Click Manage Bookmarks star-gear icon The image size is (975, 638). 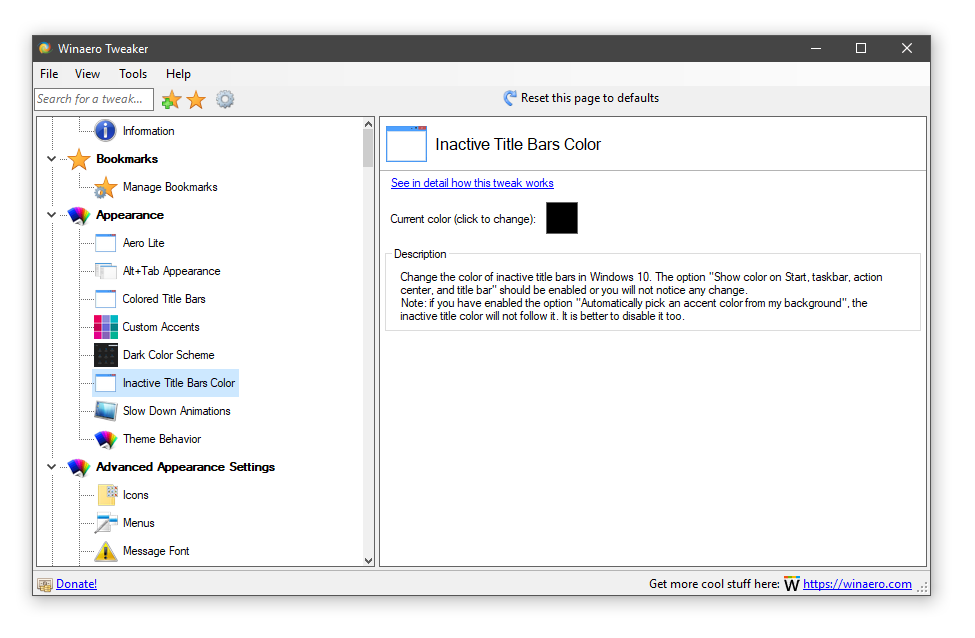(x=105, y=187)
